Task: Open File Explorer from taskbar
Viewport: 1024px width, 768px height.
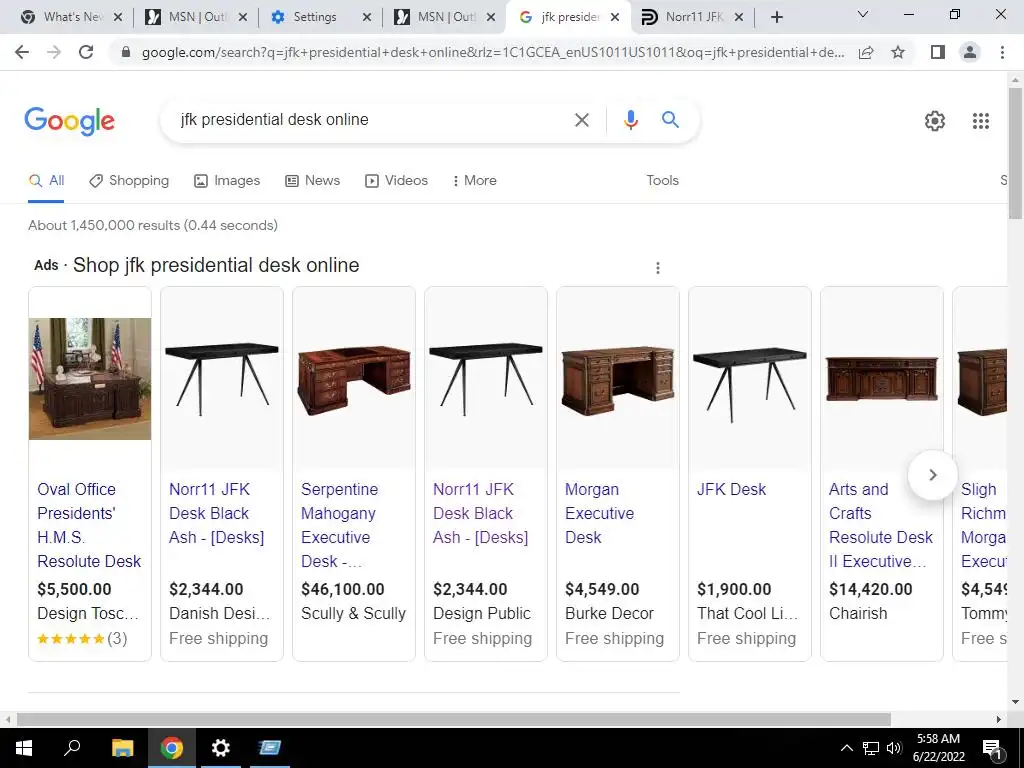Action: coord(122,748)
